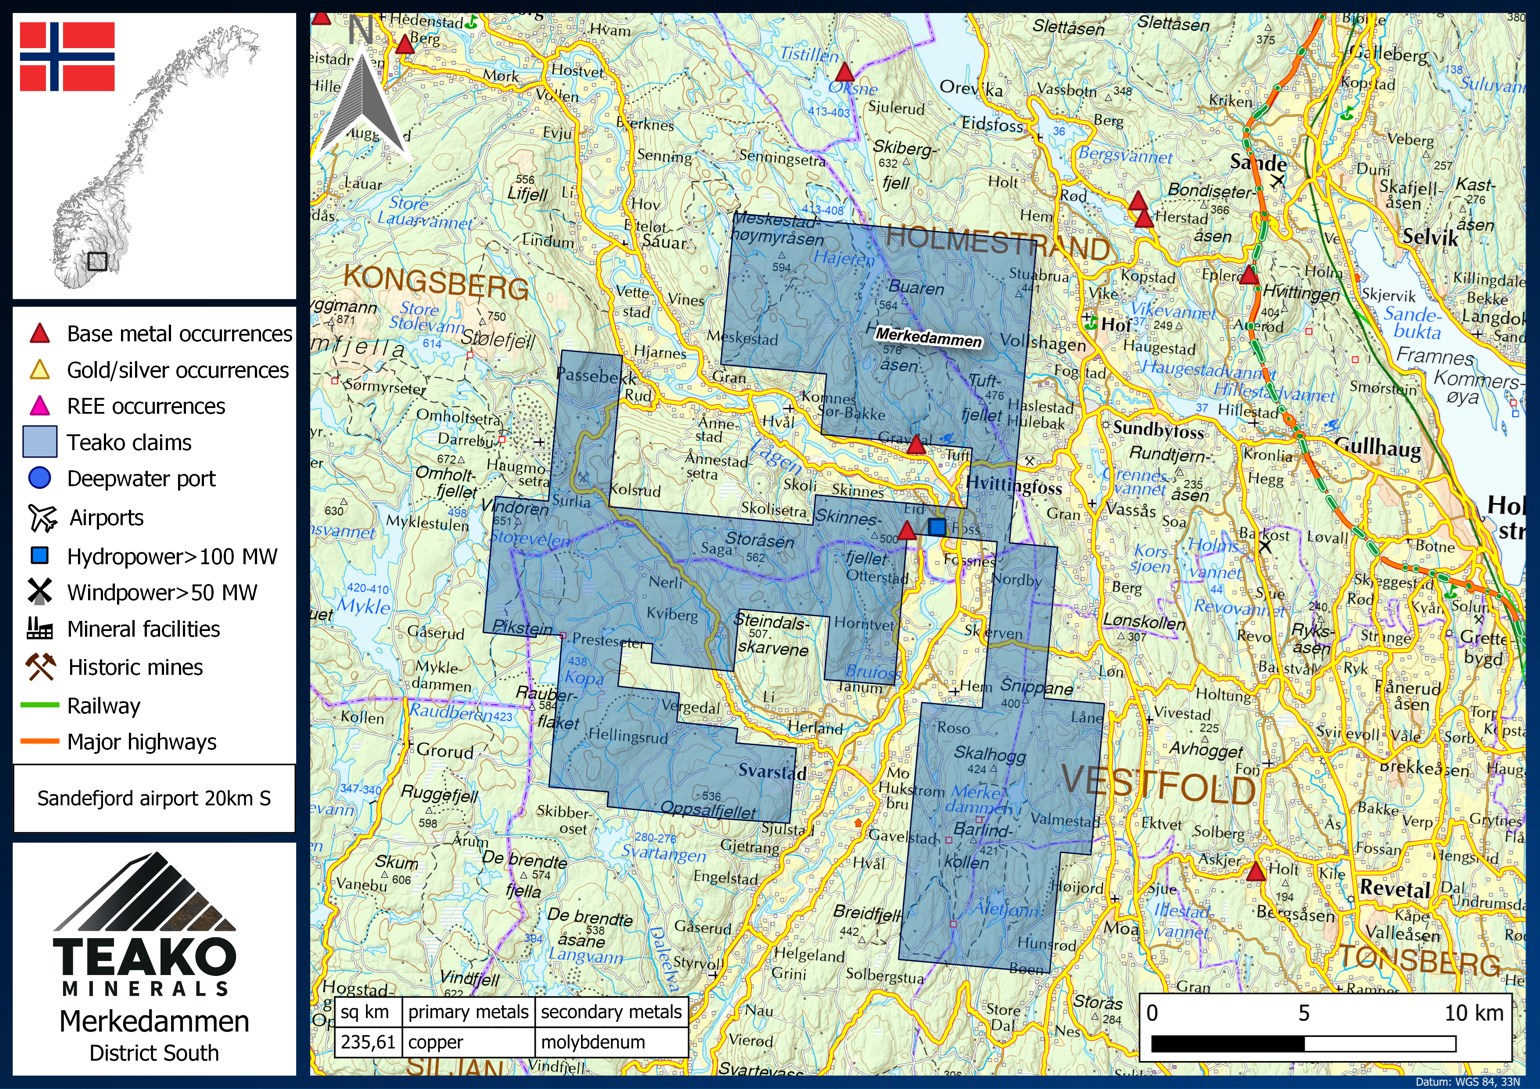1540x1089 pixels.
Task: Select the Teako claims blue color swatch
Action: tap(40, 442)
